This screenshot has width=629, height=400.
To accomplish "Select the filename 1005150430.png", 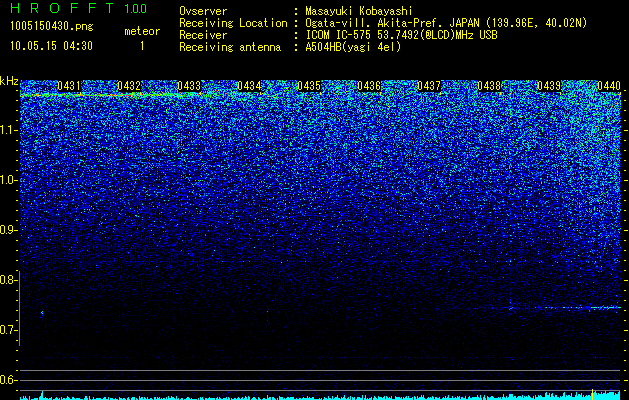I will point(52,27).
